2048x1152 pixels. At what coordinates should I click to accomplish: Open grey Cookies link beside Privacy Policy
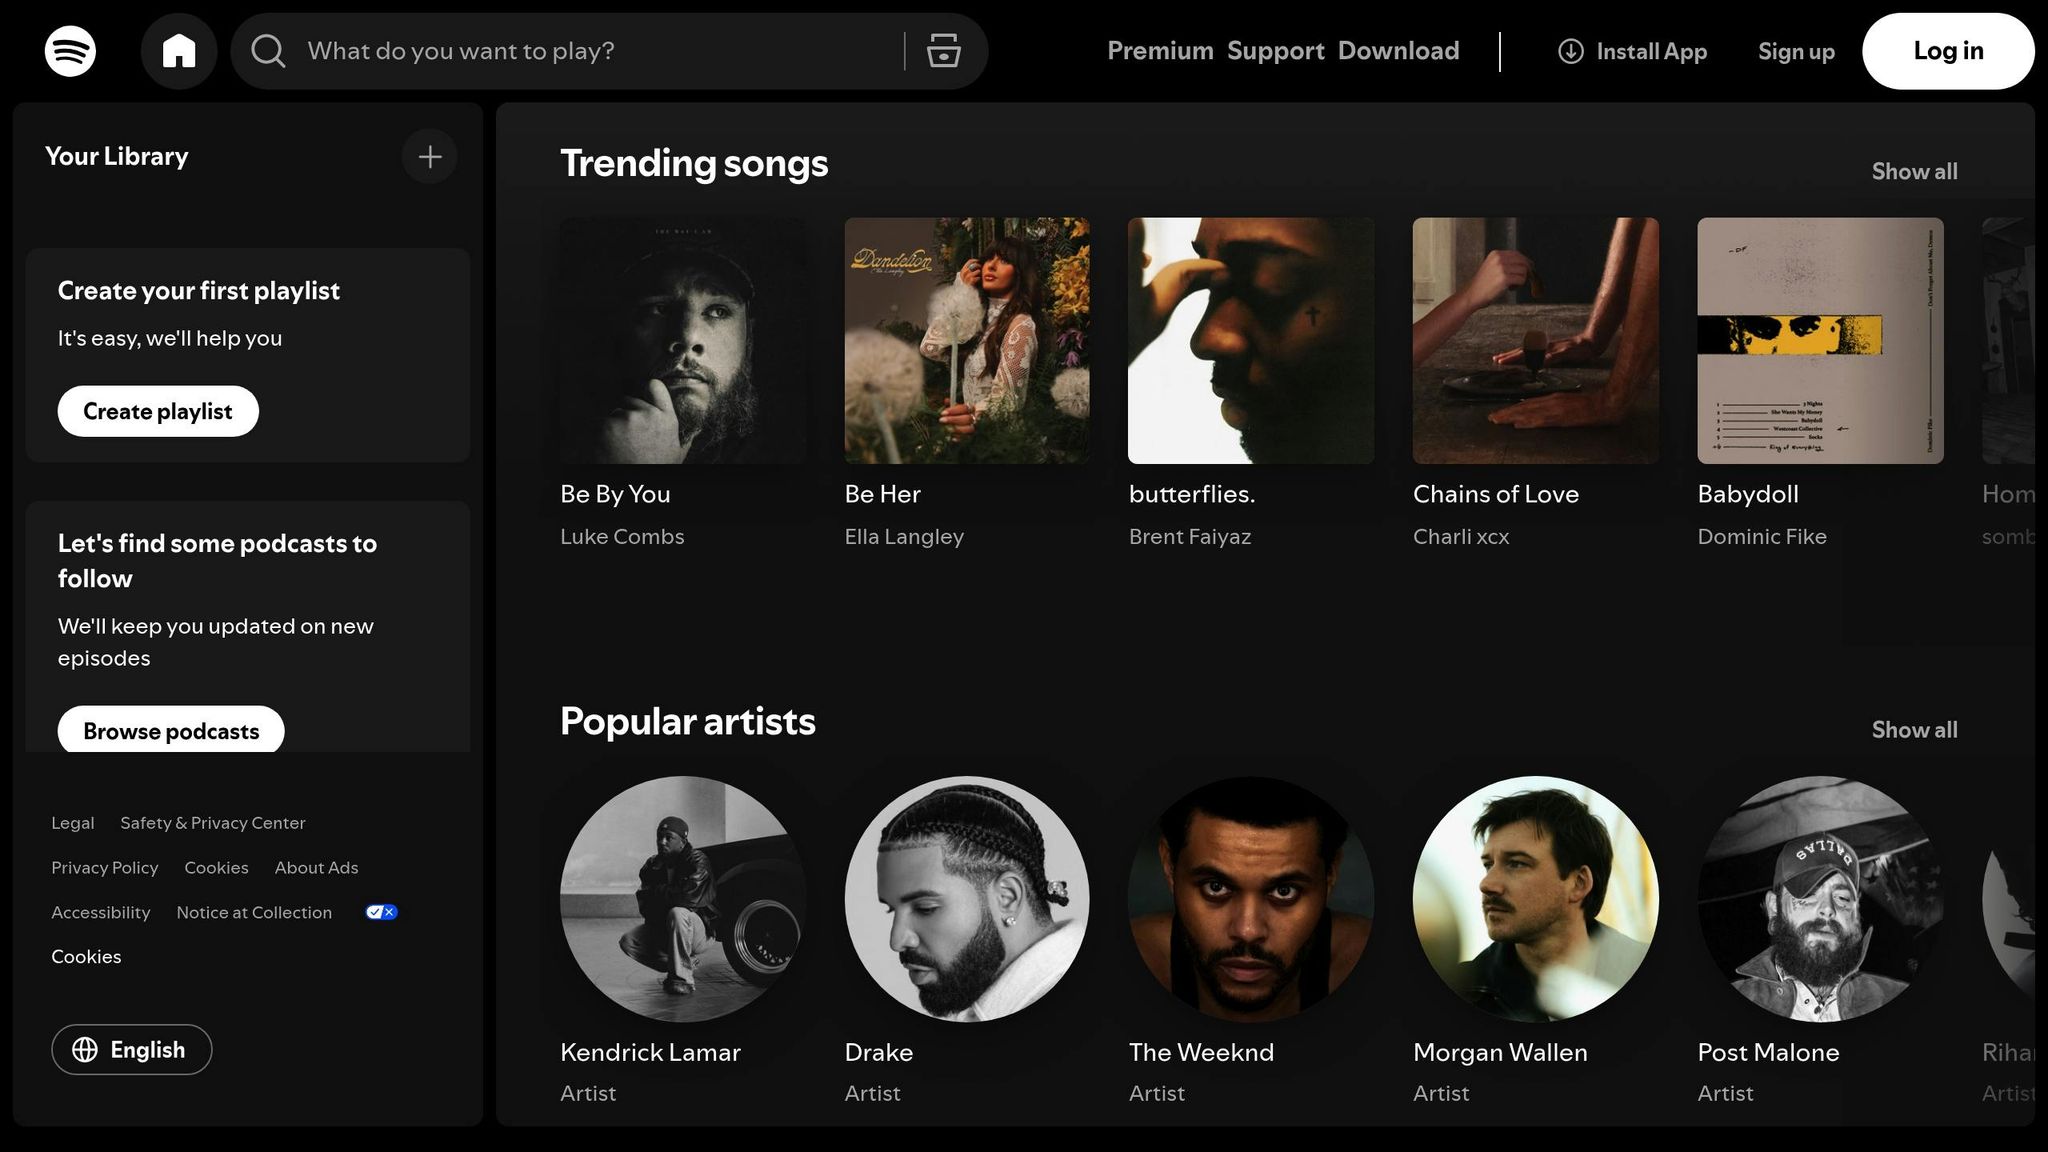coord(216,868)
